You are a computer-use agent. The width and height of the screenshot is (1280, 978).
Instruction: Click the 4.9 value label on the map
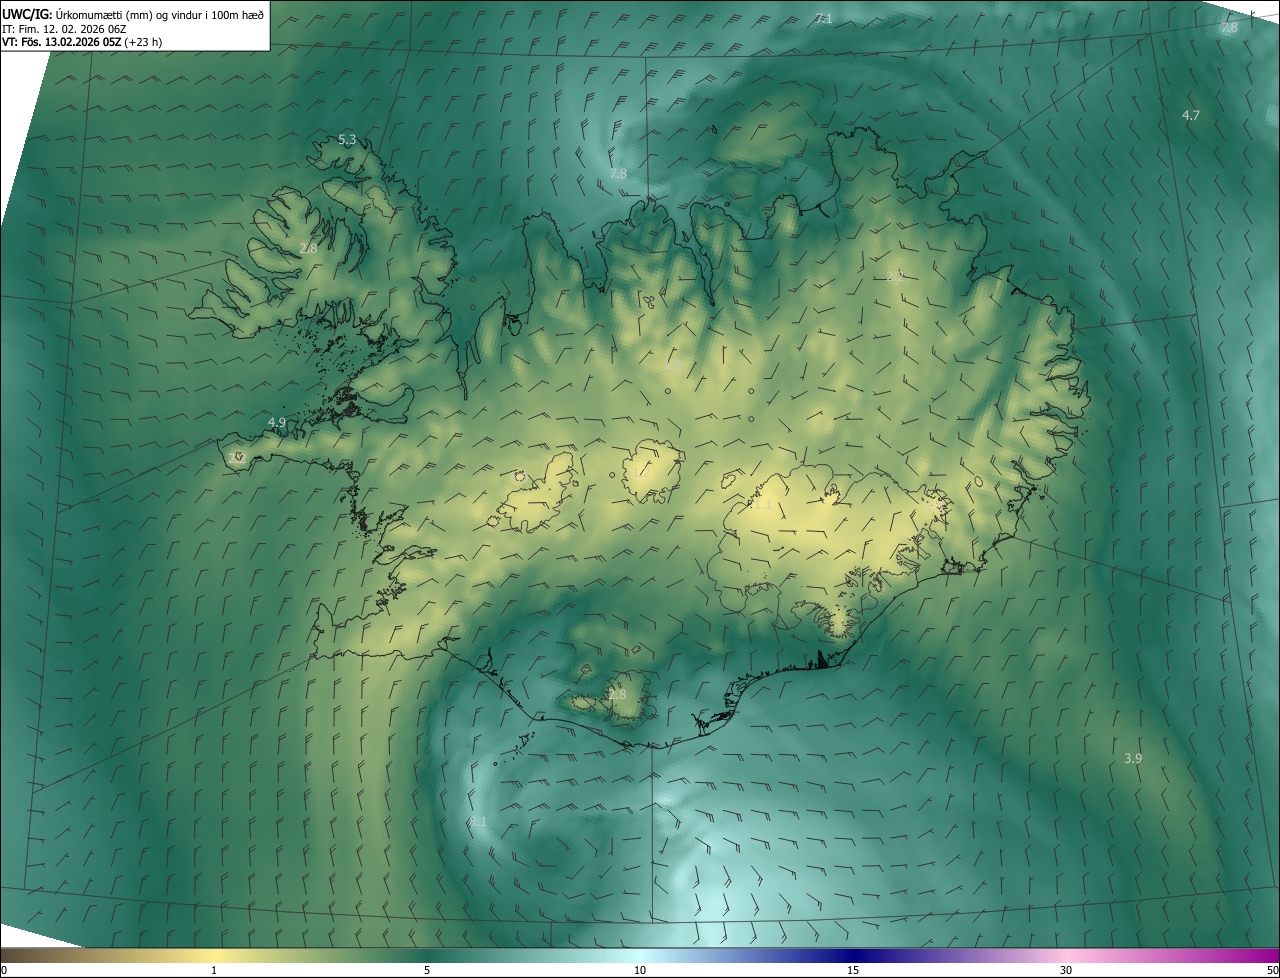pyautogui.click(x=277, y=423)
